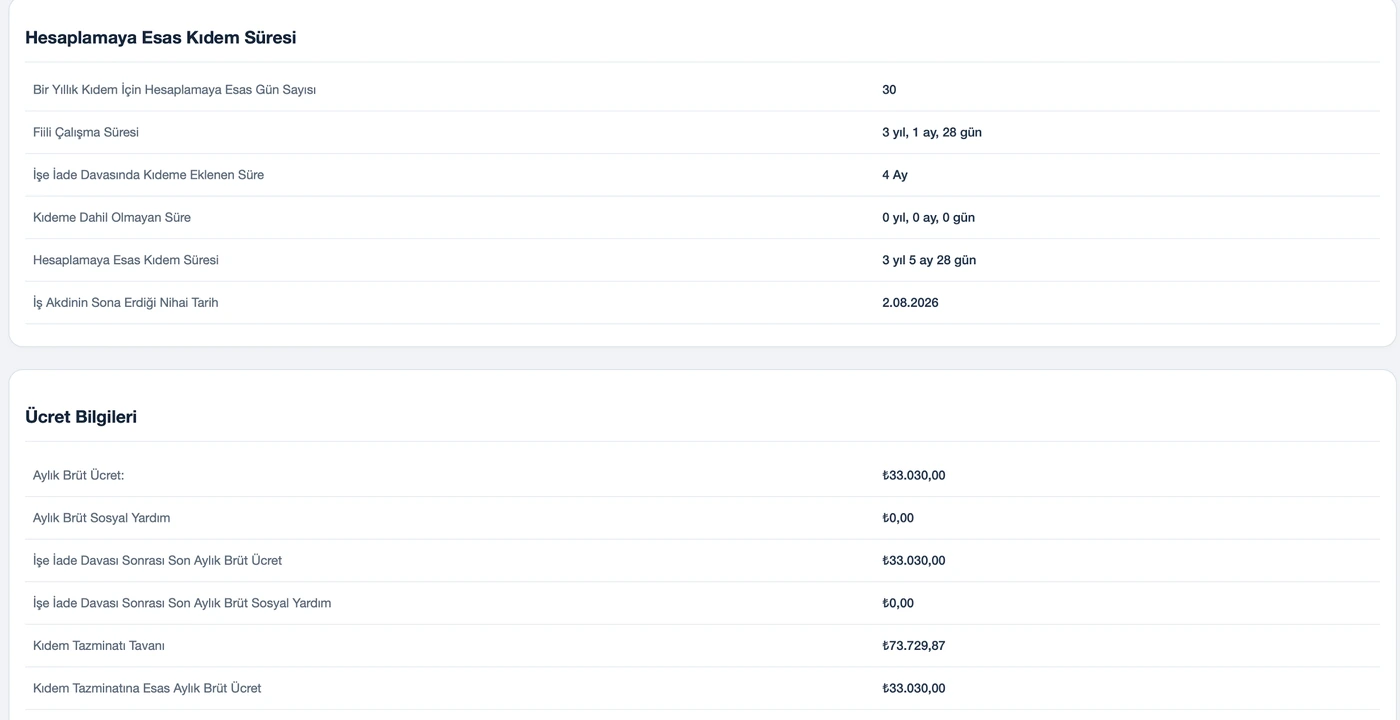Click 'İşe İade Davasında Kıdeme Eklenen Süre' label
The image size is (1400, 720).
(148, 175)
